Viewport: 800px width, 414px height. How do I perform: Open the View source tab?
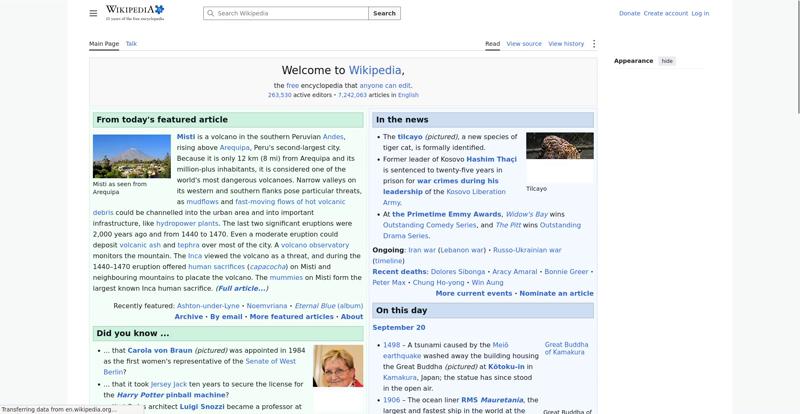pos(524,44)
